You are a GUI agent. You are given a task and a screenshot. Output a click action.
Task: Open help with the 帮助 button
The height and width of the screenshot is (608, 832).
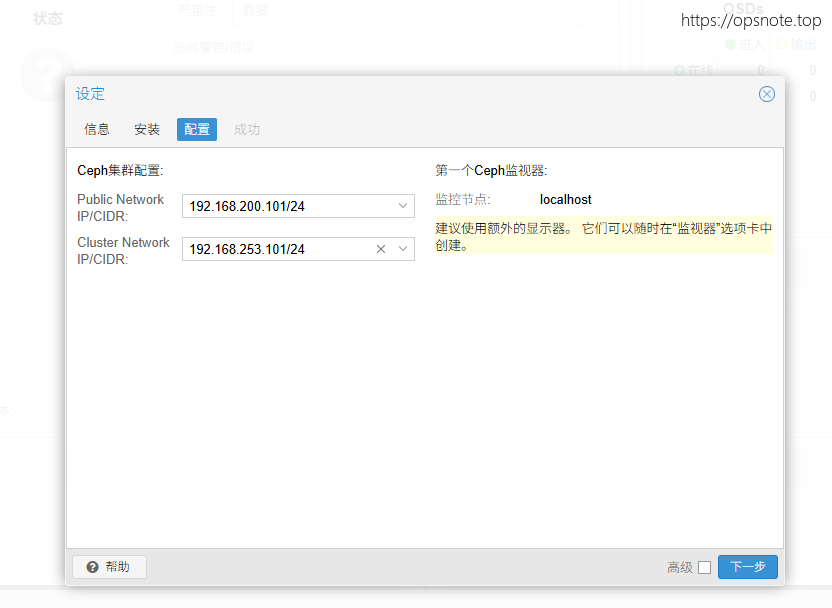click(x=109, y=567)
